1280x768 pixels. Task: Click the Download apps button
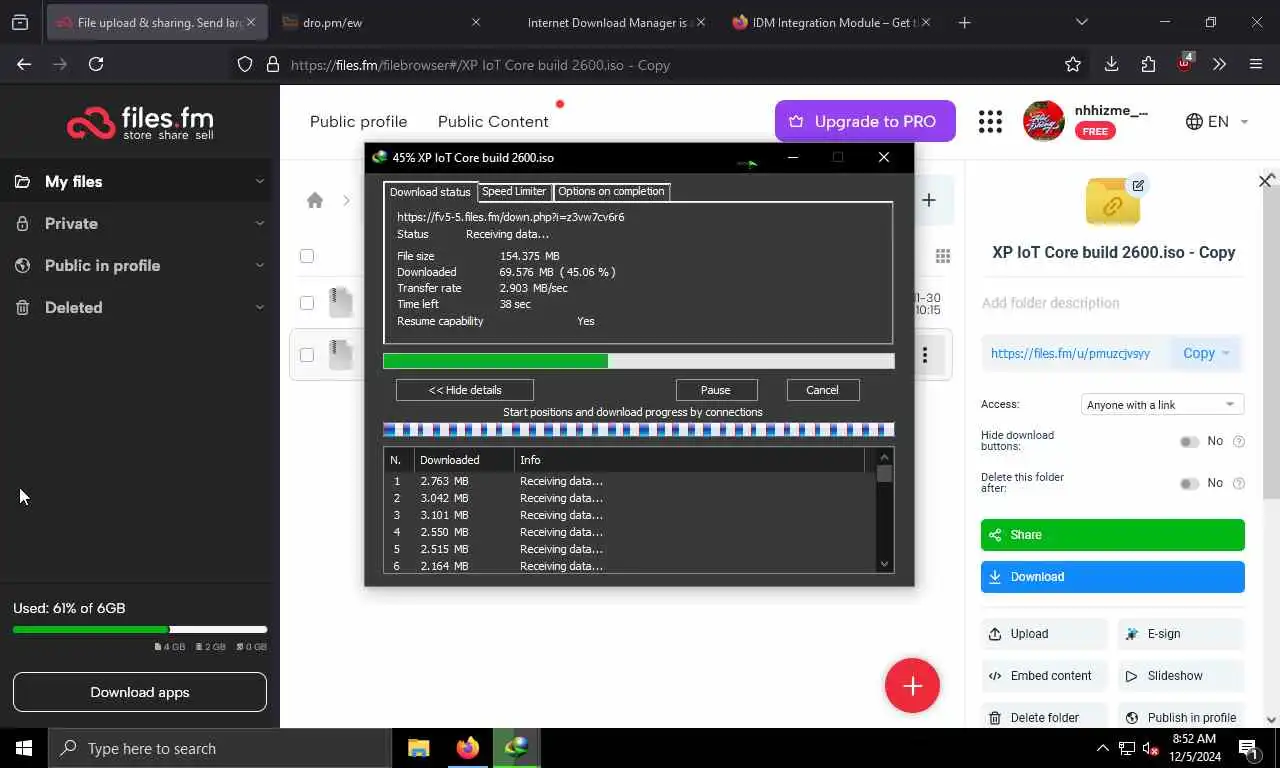pos(140,692)
